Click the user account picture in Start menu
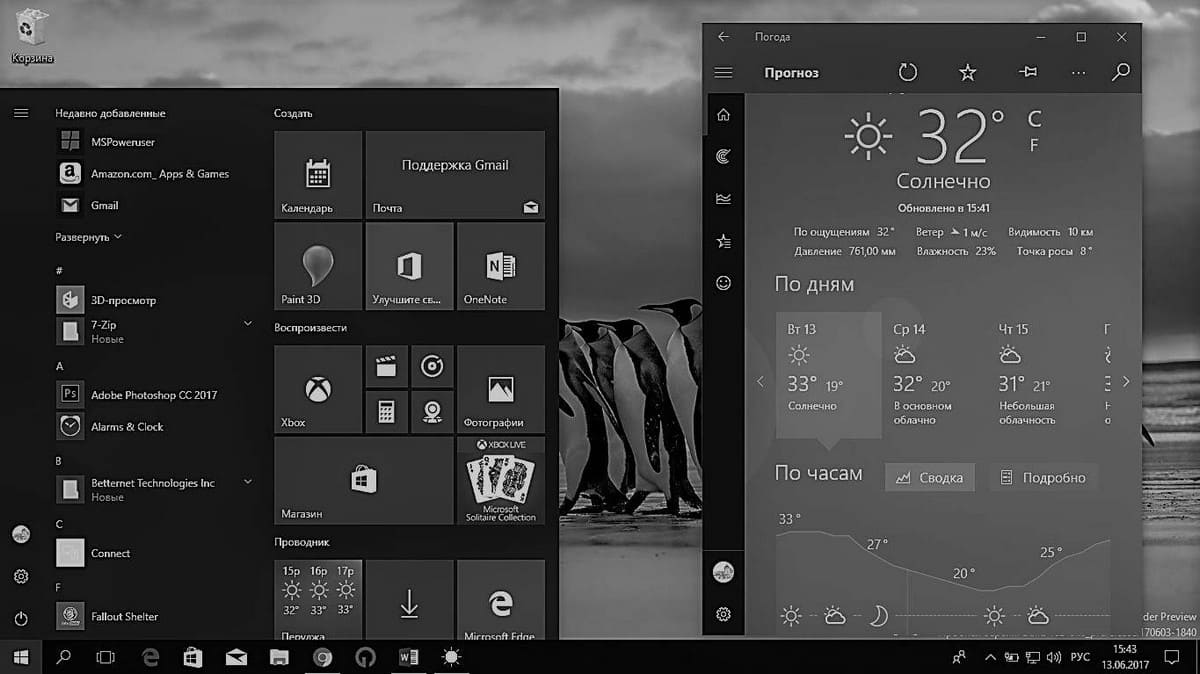The image size is (1200, 674). pyautogui.click(x=21, y=534)
